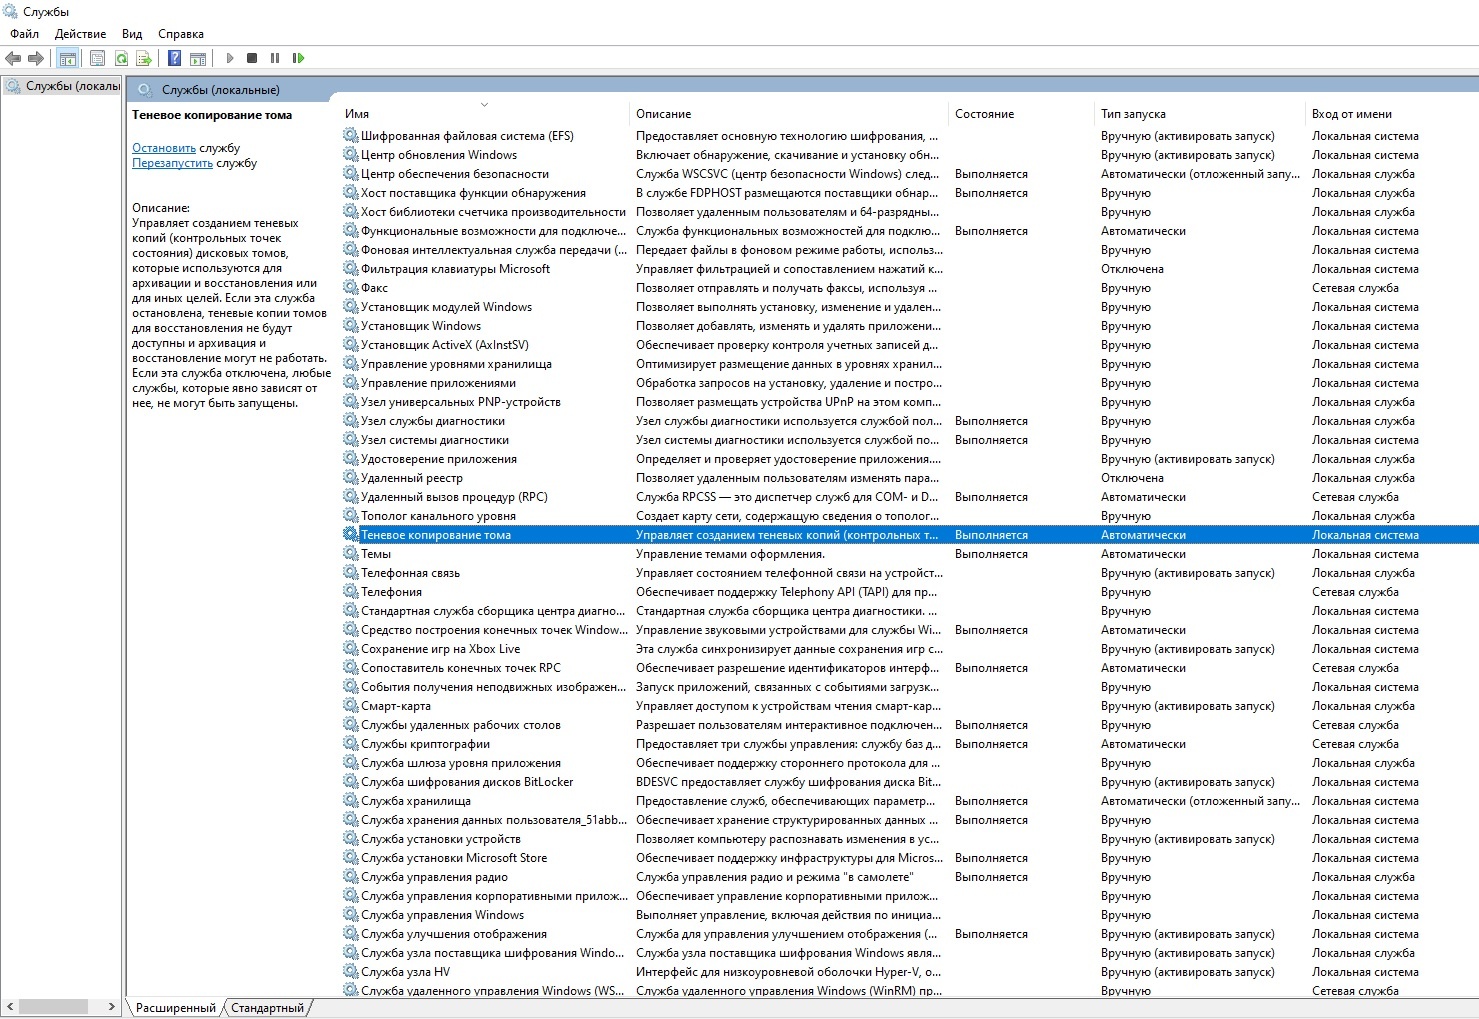Open the Файл menu
The image size is (1479, 1019).
click(x=25, y=34)
